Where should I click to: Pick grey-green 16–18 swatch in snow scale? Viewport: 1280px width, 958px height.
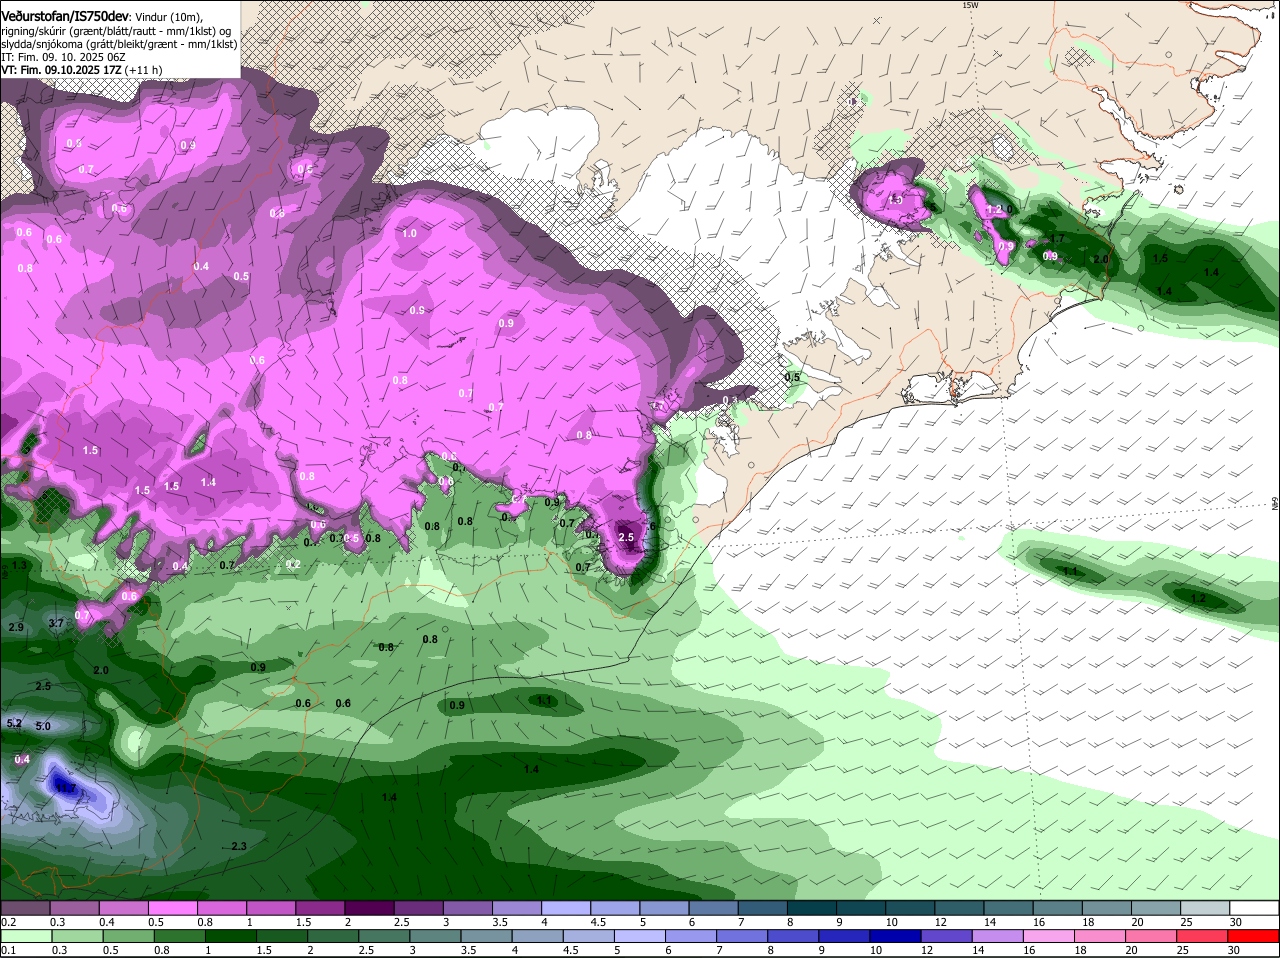point(1059,907)
